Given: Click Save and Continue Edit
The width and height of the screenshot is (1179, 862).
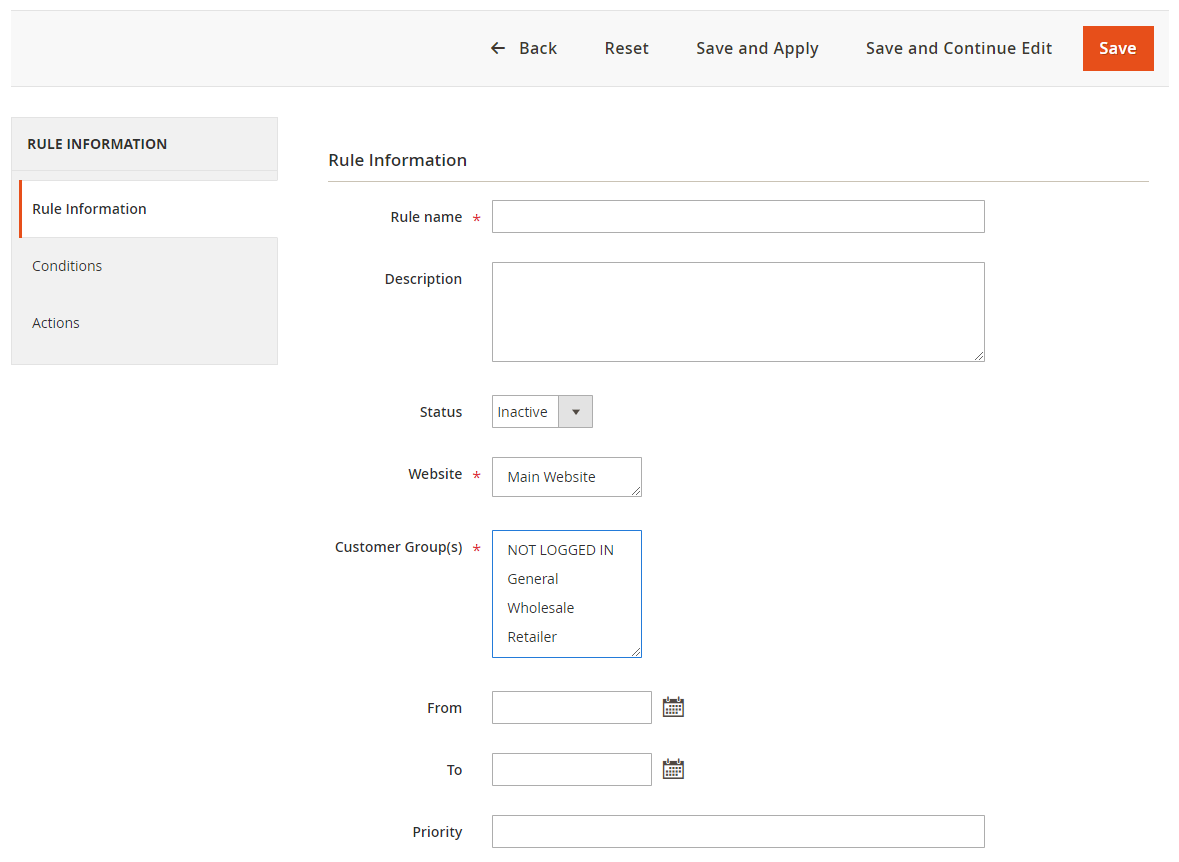Looking at the screenshot, I should tap(958, 48).
